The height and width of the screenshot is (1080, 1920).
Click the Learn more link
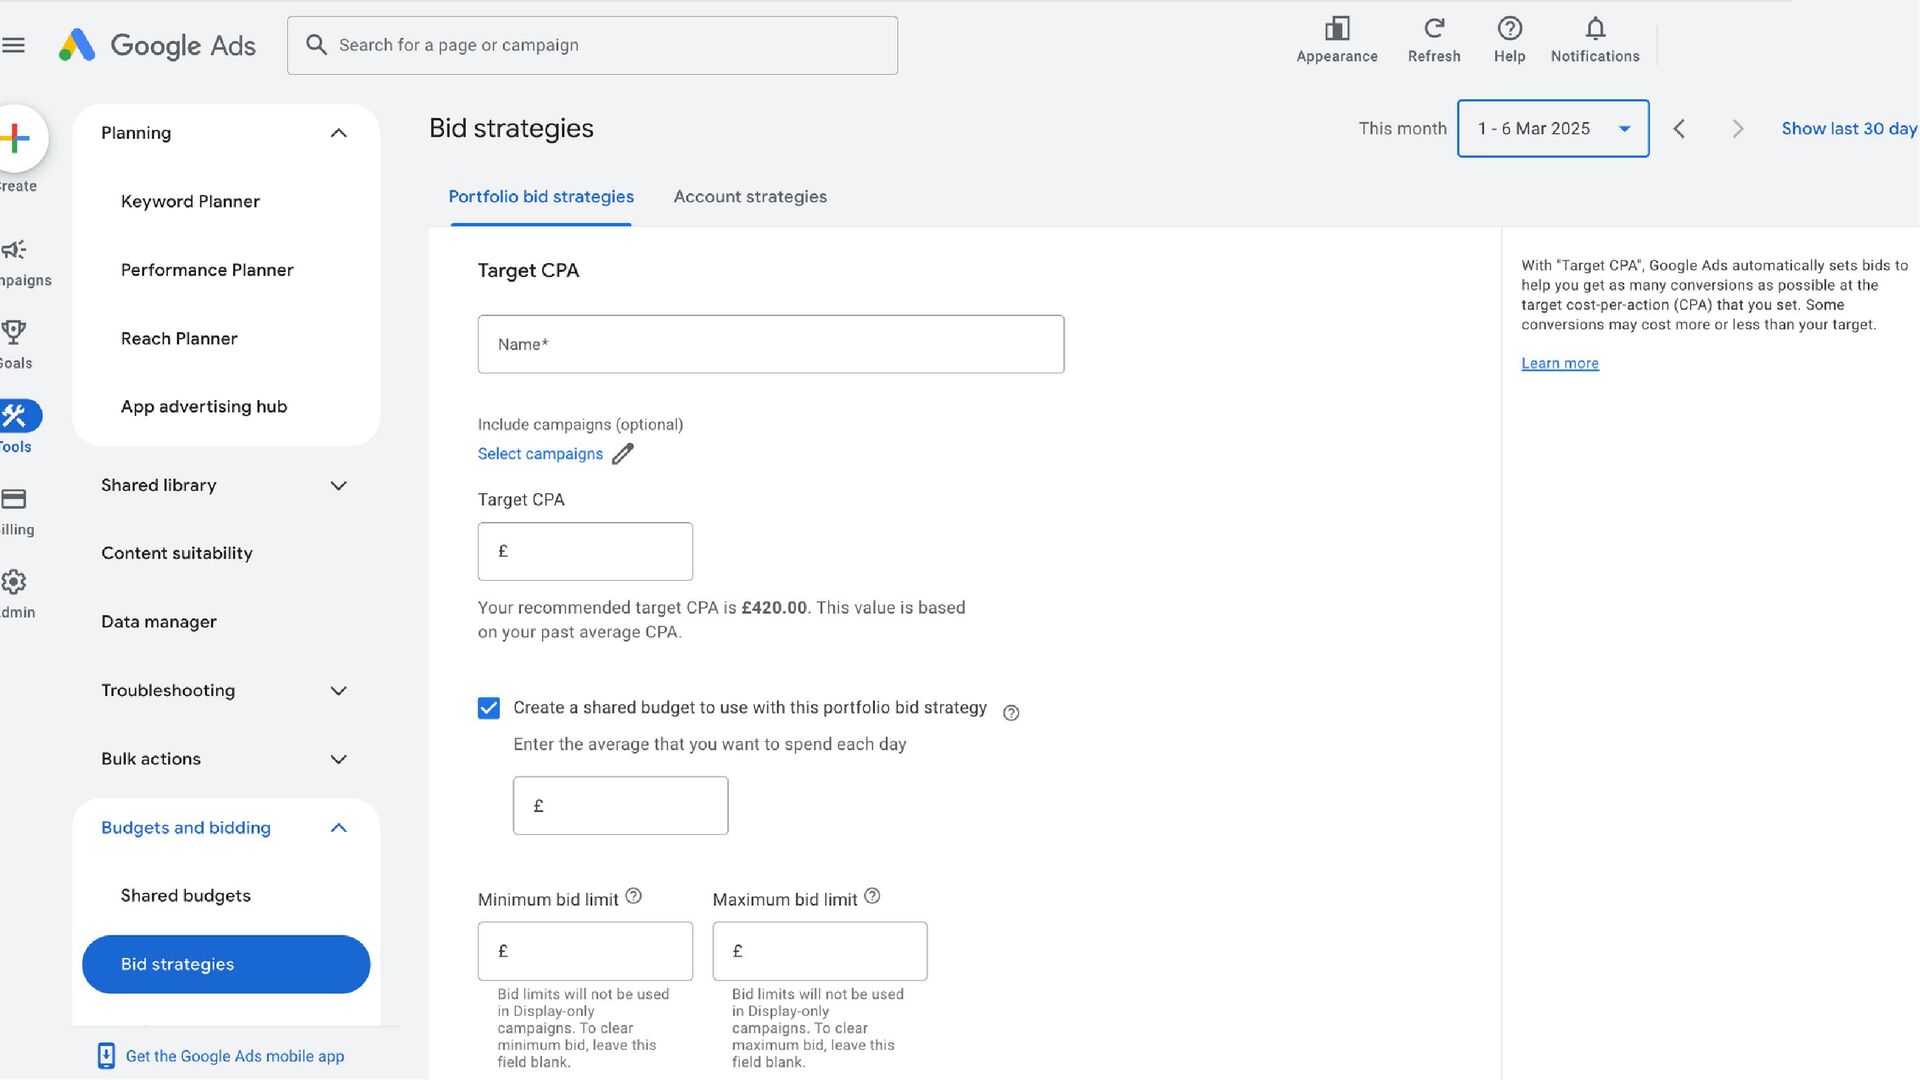tap(1559, 363)
